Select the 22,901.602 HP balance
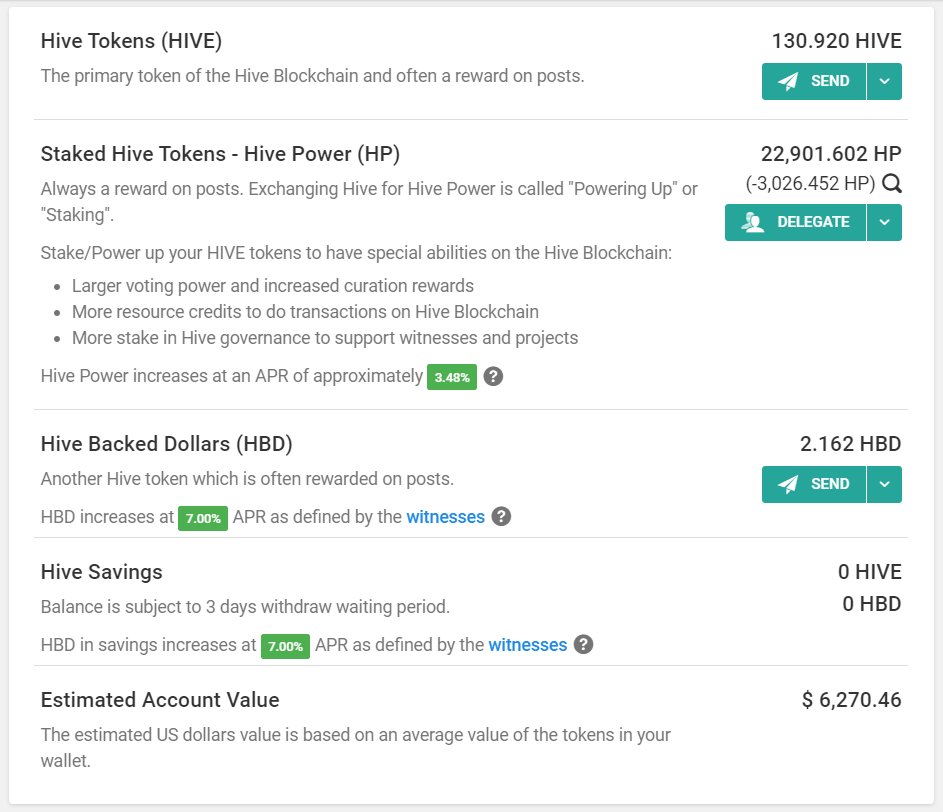943x812 pixels. [831, 154]
